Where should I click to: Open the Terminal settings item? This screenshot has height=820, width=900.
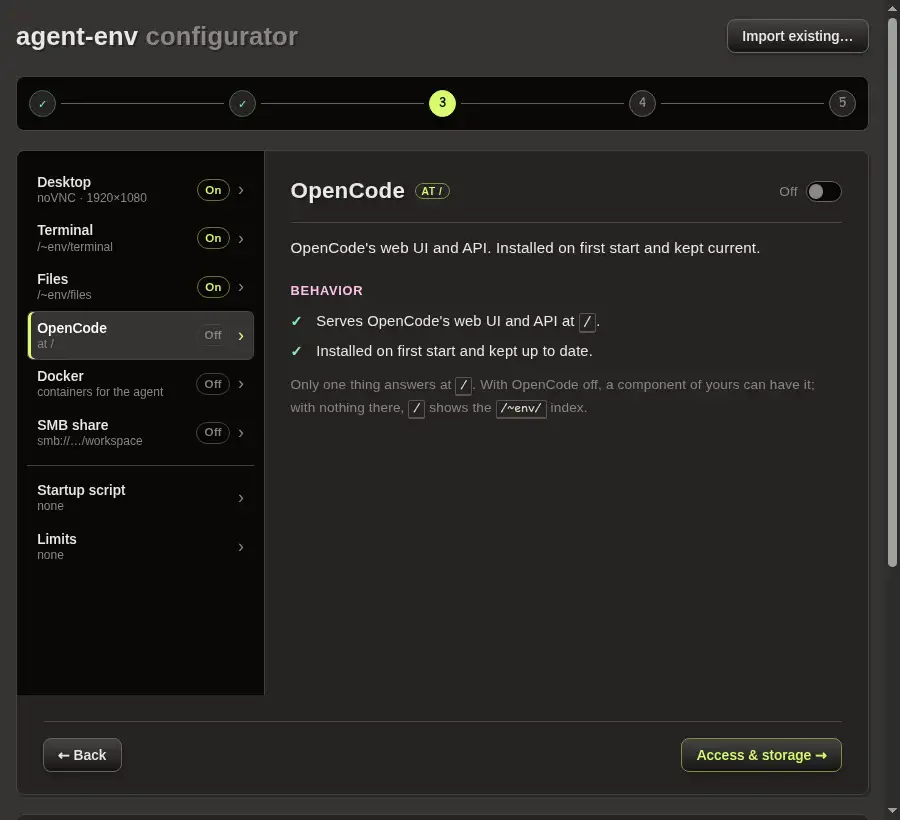pyautogui.click(x=141, y=238)
